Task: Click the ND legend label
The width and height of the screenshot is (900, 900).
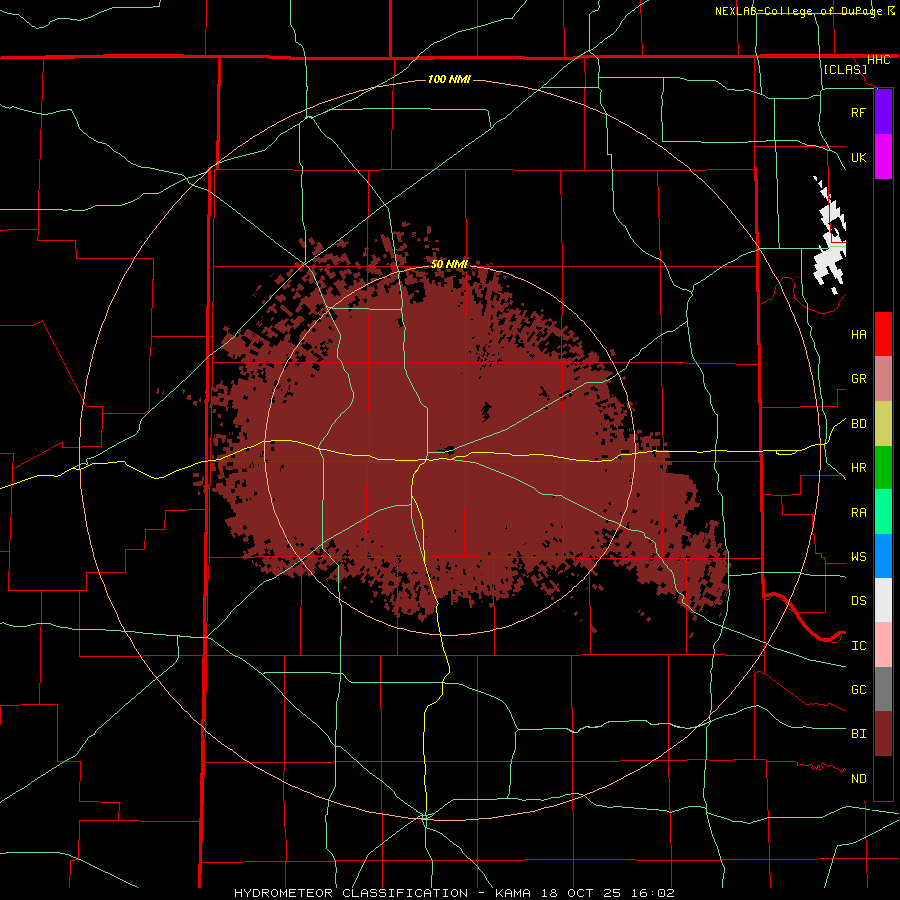Action: [x=858, y=779]
